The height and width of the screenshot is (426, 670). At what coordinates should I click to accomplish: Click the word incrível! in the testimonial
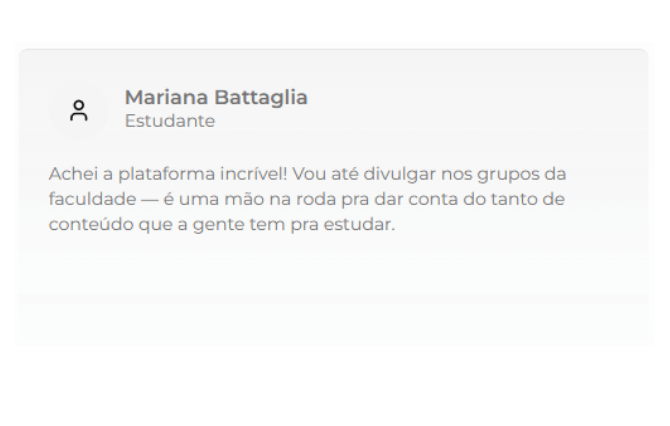(254, 174)
